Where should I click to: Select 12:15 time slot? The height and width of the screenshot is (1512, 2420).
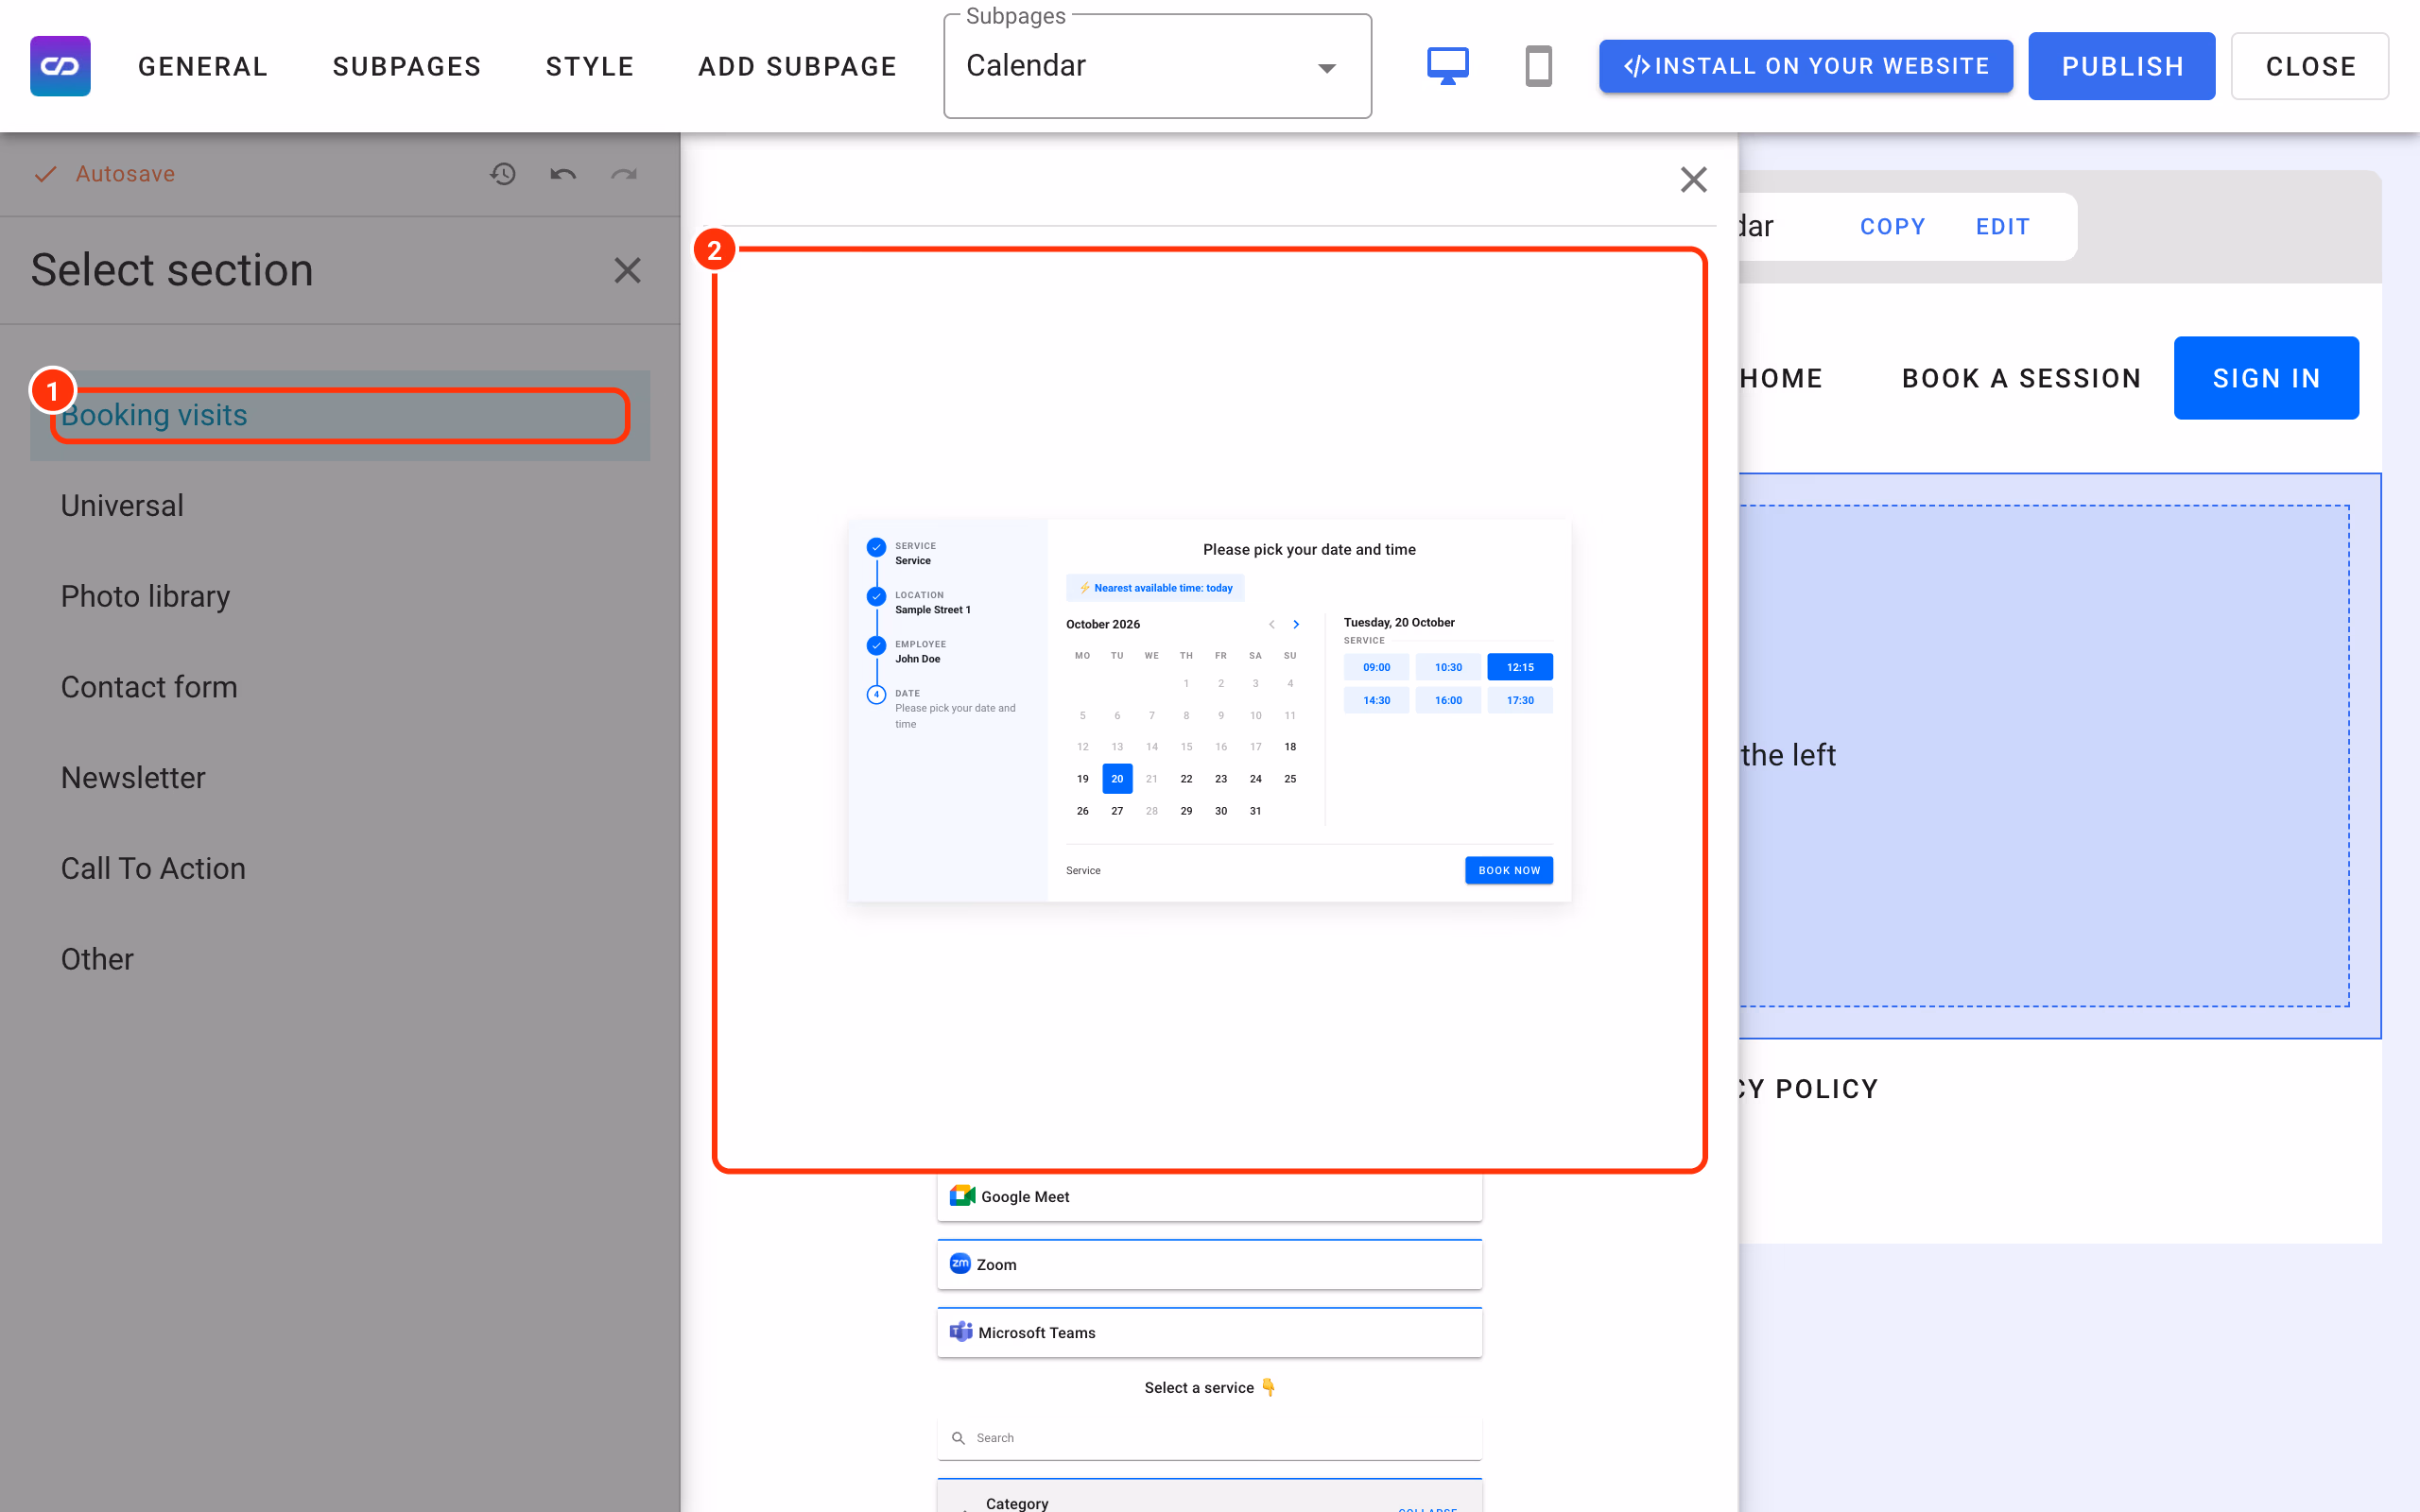[1520, 667]
